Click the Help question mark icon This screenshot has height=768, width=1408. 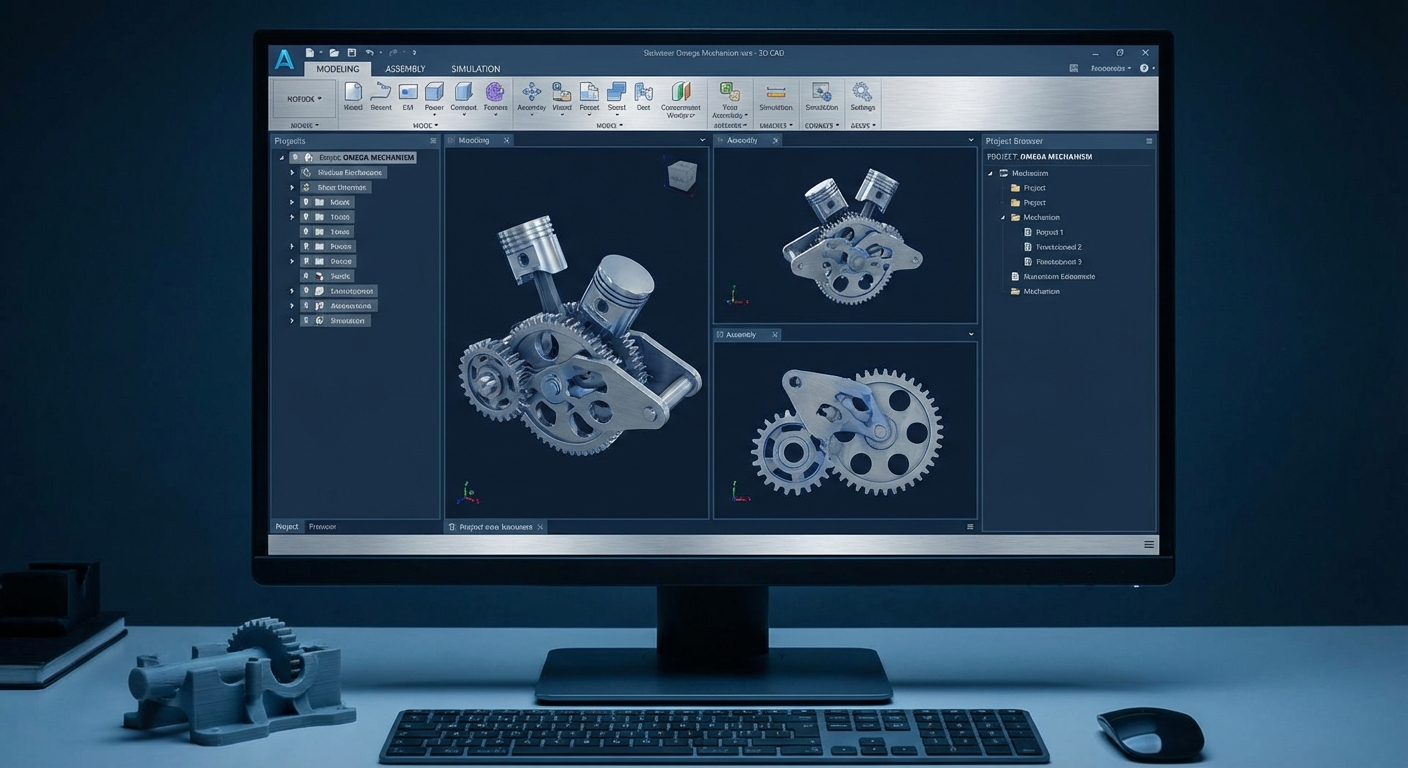coord(1144,68)
